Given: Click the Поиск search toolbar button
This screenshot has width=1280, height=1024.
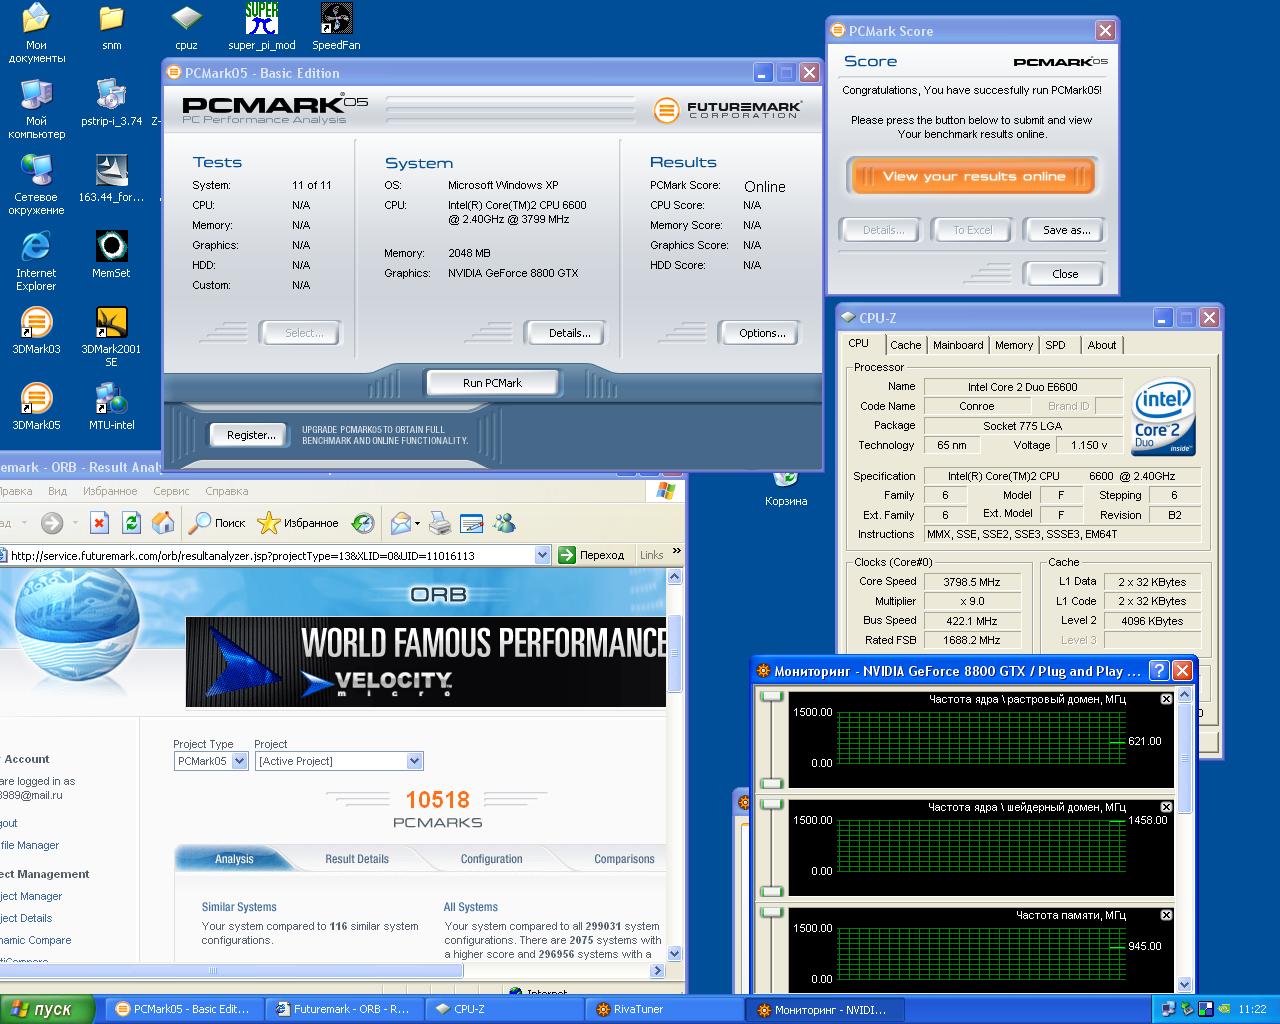Looking at the screenshot, I should [x=217, y=523].
